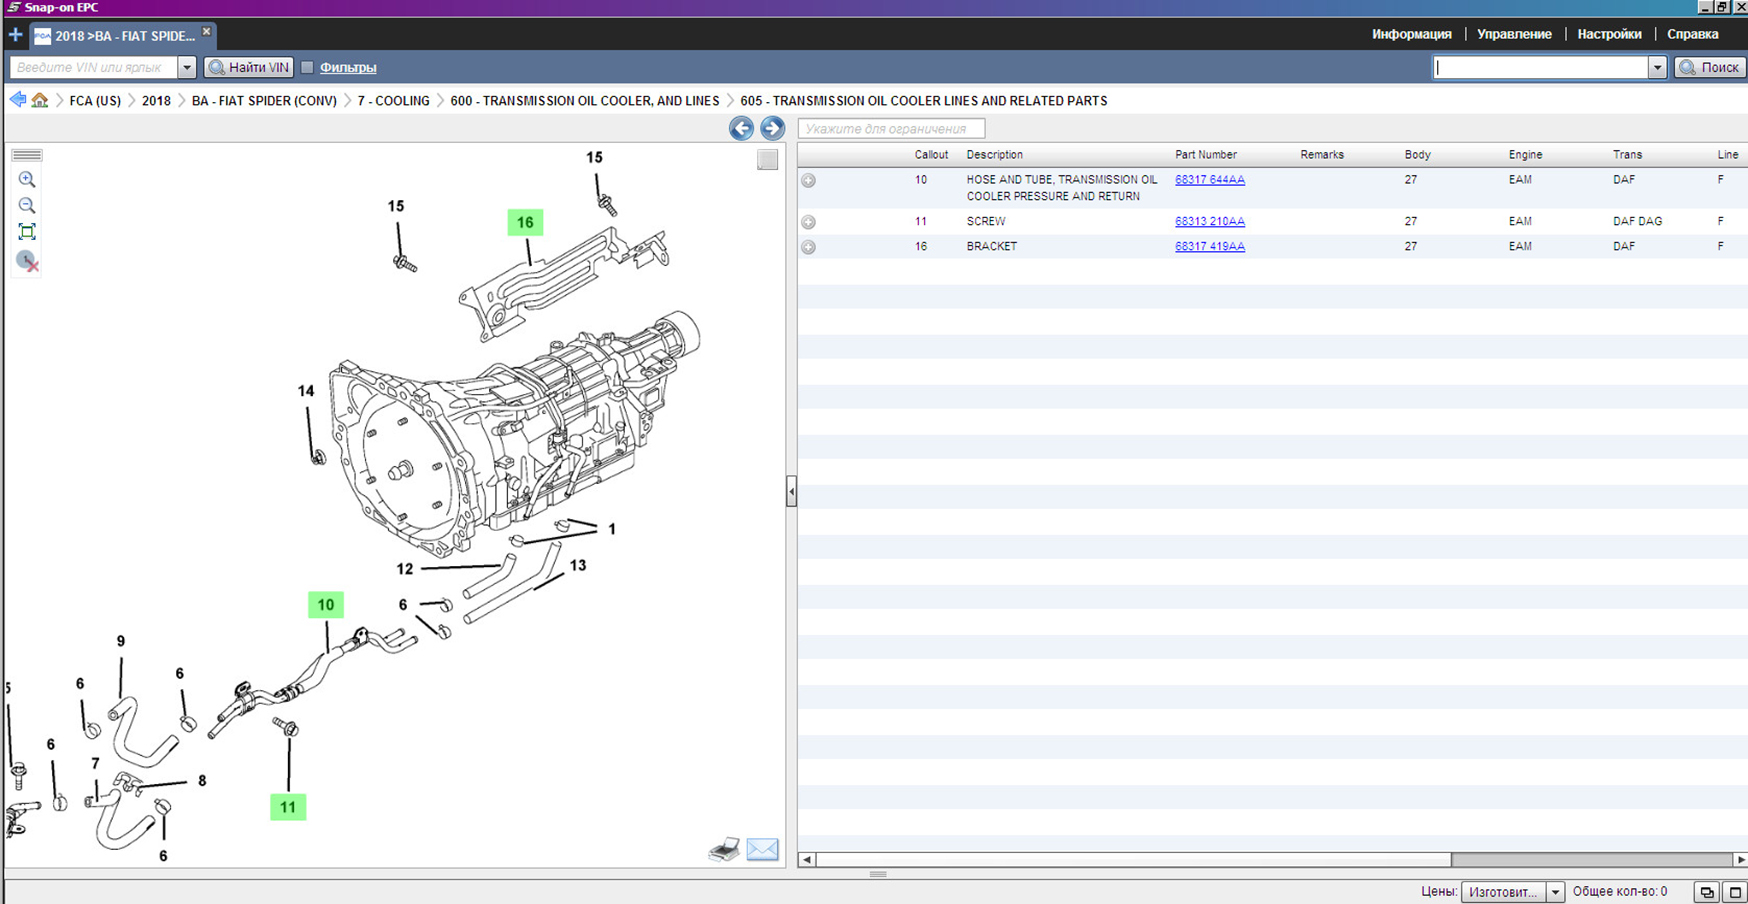The height and width of the screenshot is (904, 1748).
Task: Click the home icon in breadcrumb
Action: 40,100
